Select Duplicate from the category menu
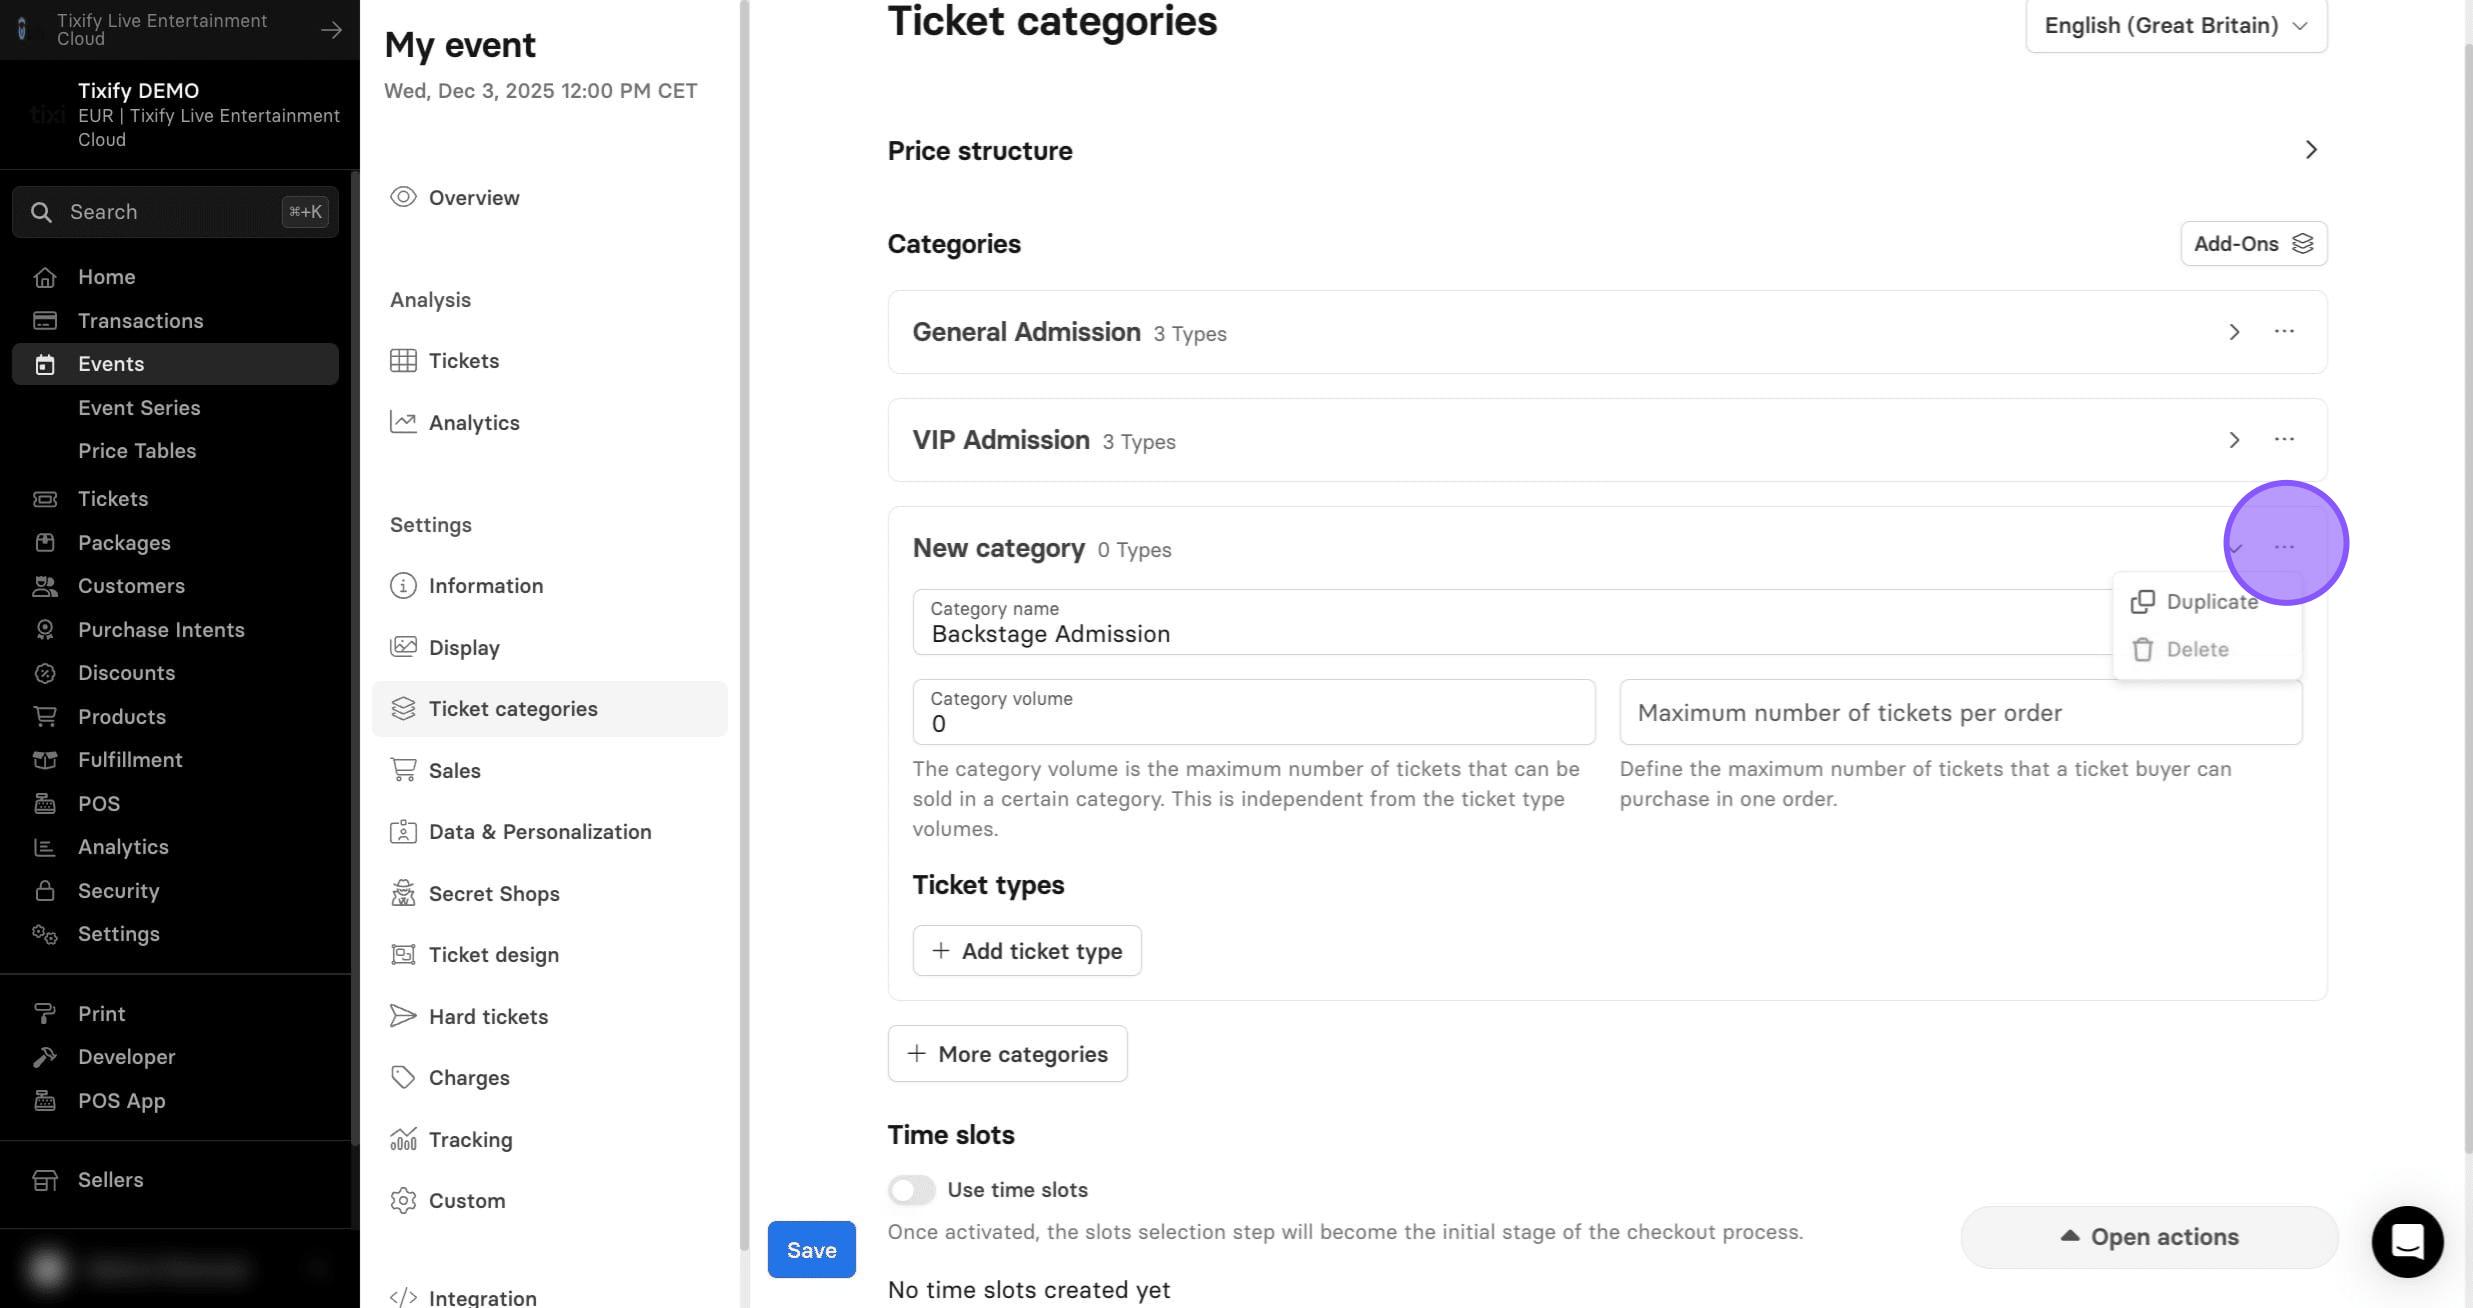The image size is (2473, 1308). (x=2195, y=602)
